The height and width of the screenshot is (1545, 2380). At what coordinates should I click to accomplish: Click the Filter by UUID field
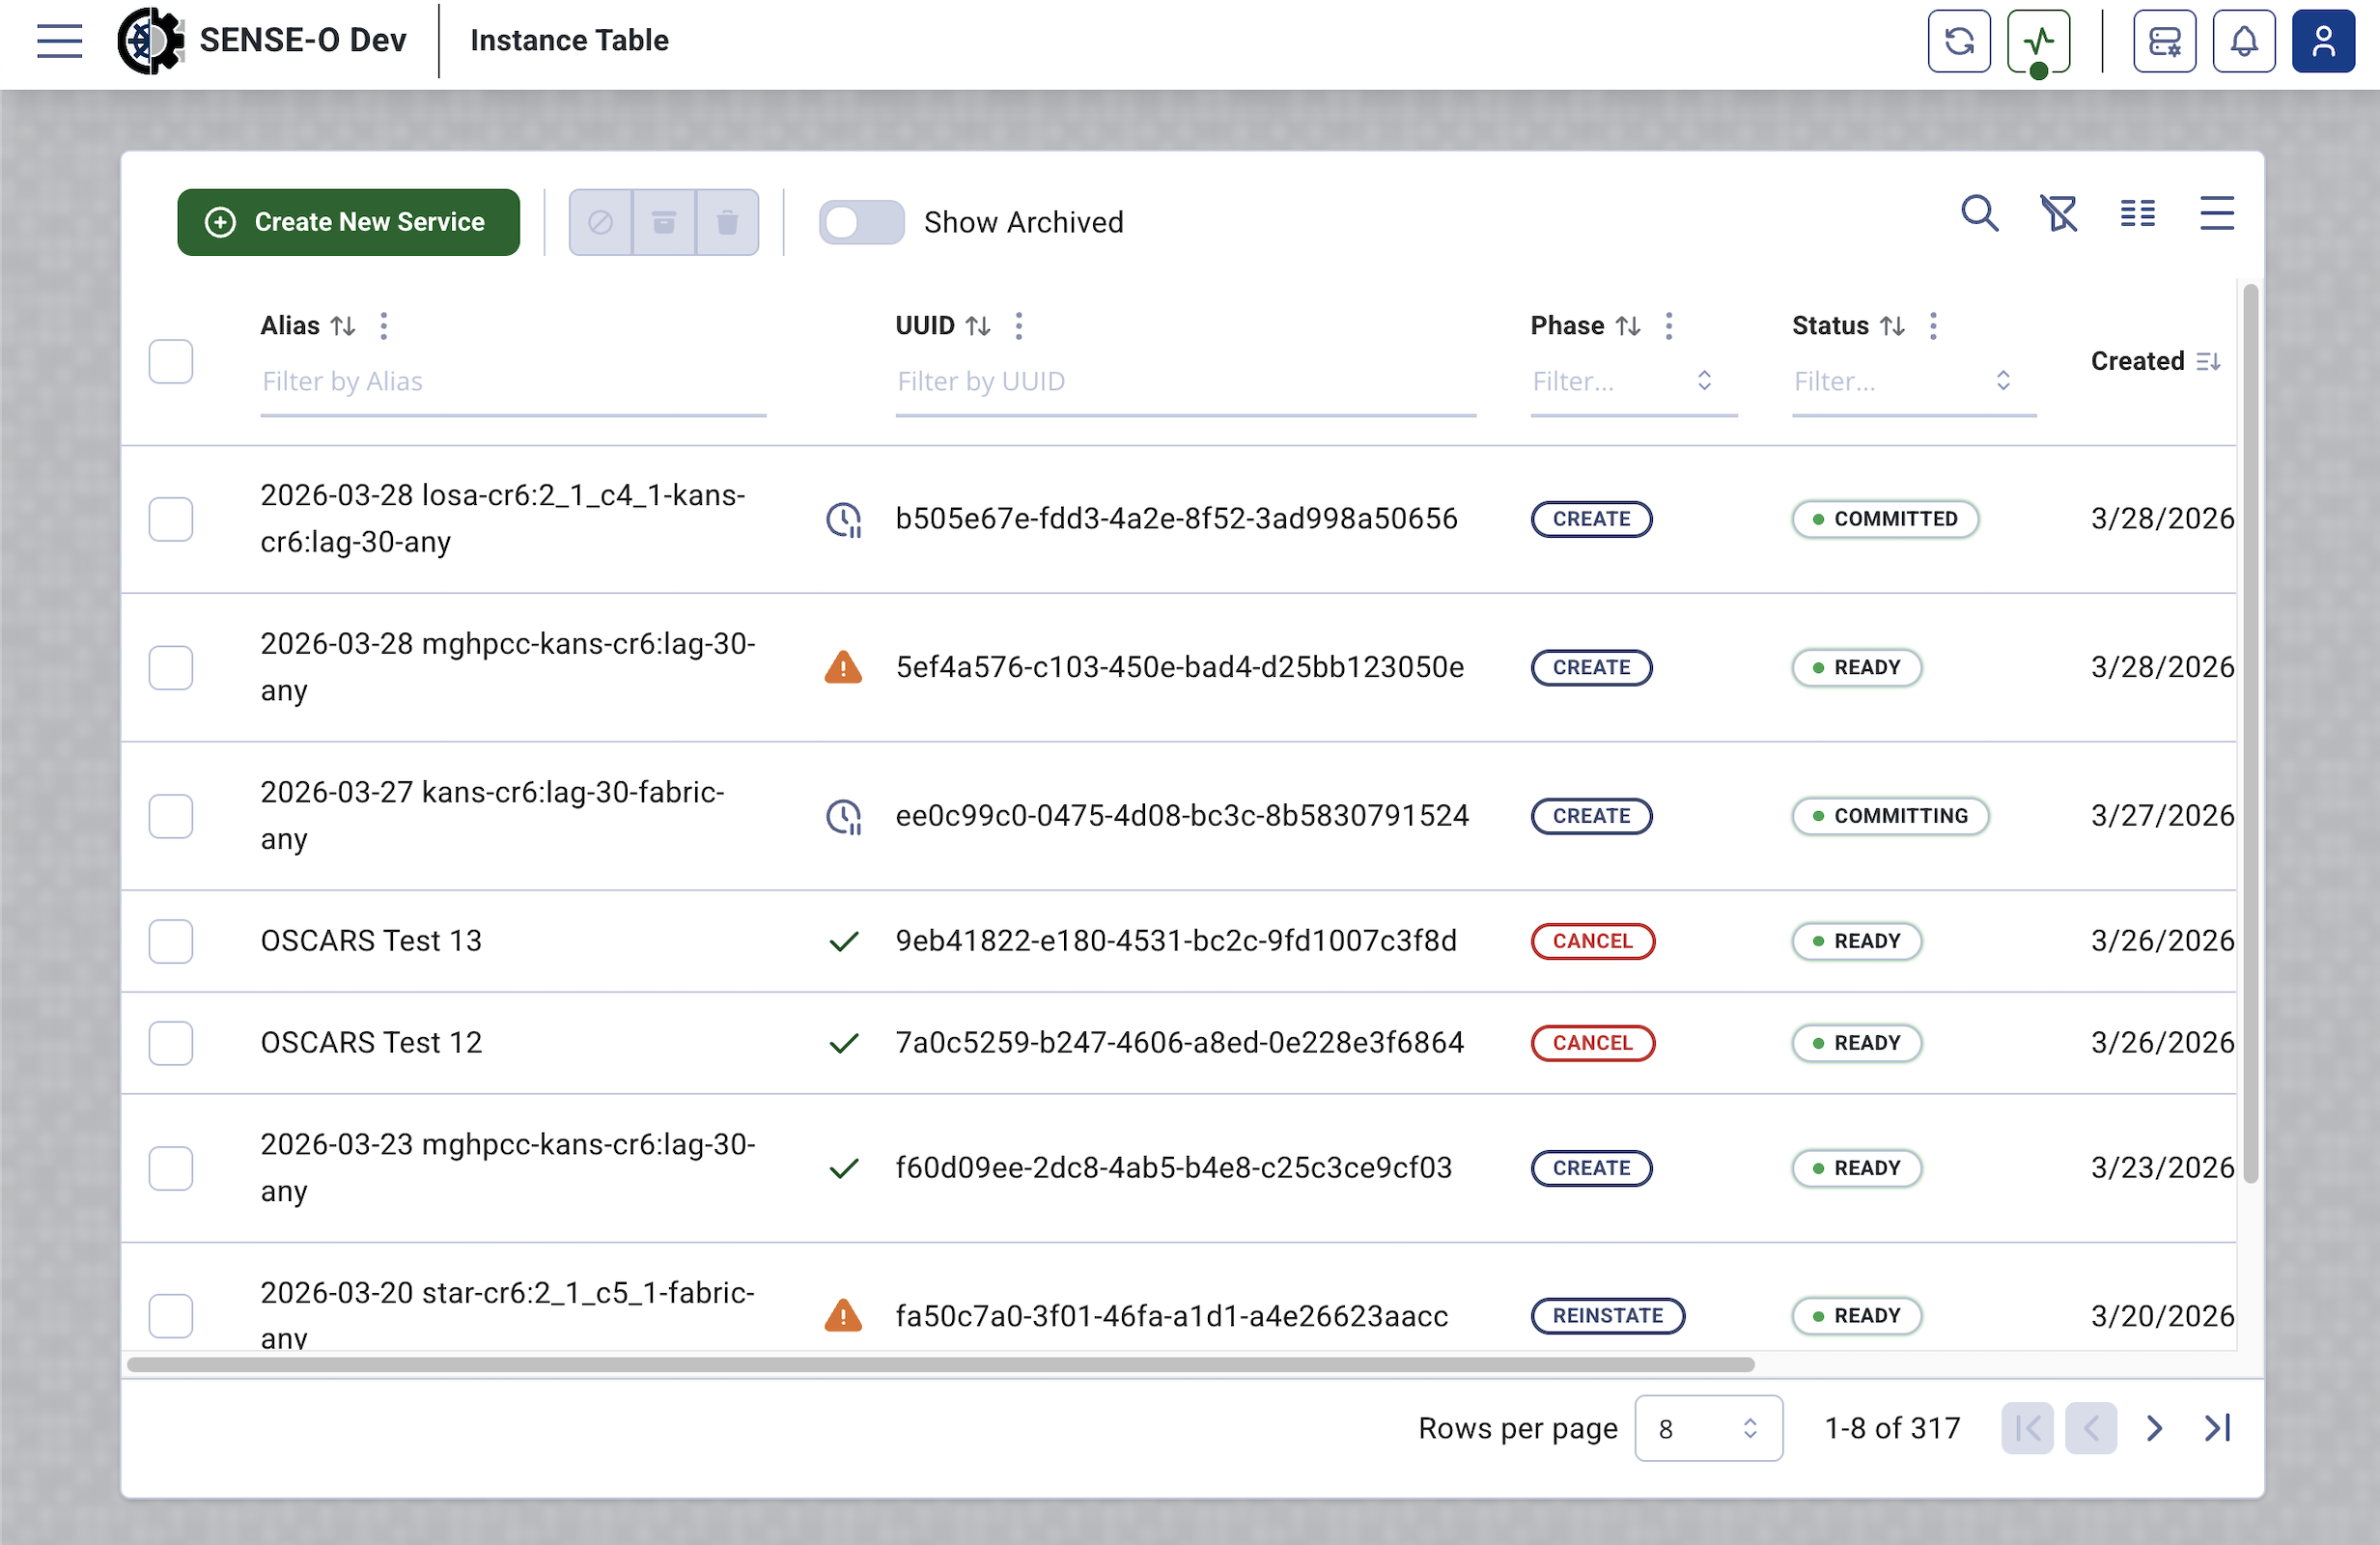click(x=1184, y=381)
